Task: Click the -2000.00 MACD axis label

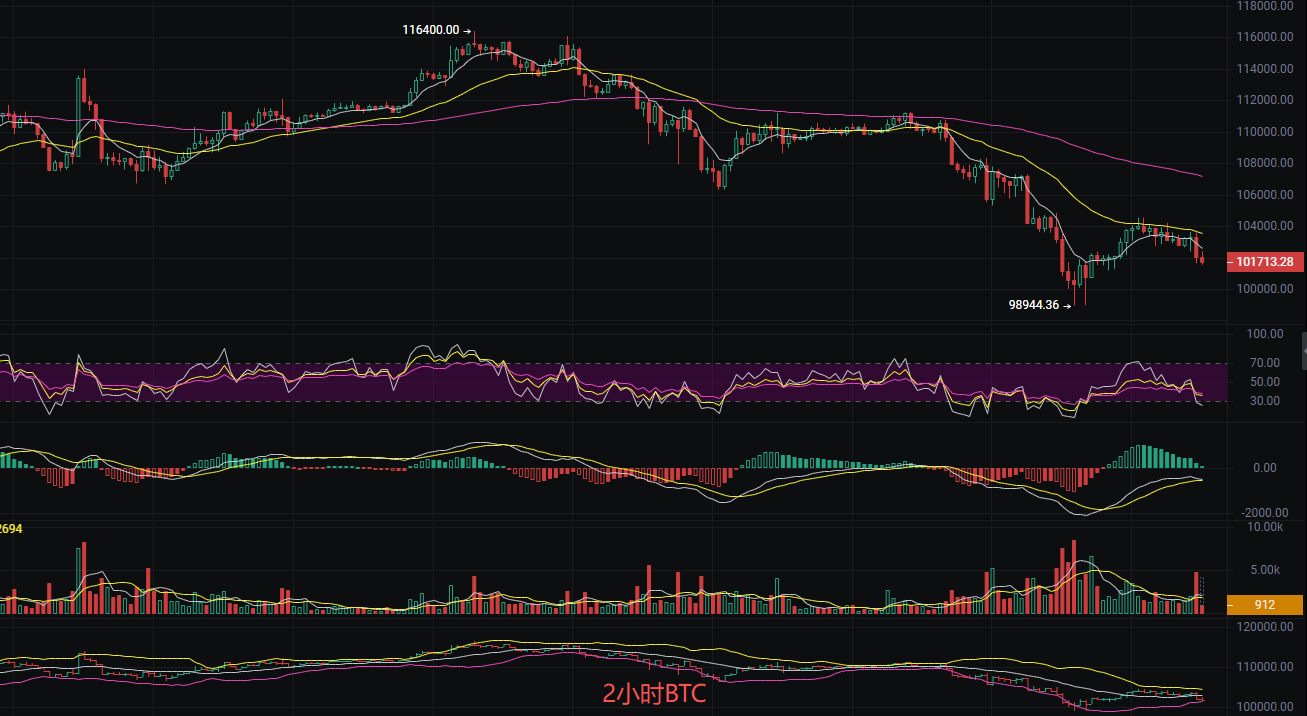Action: coord(1264,512)
